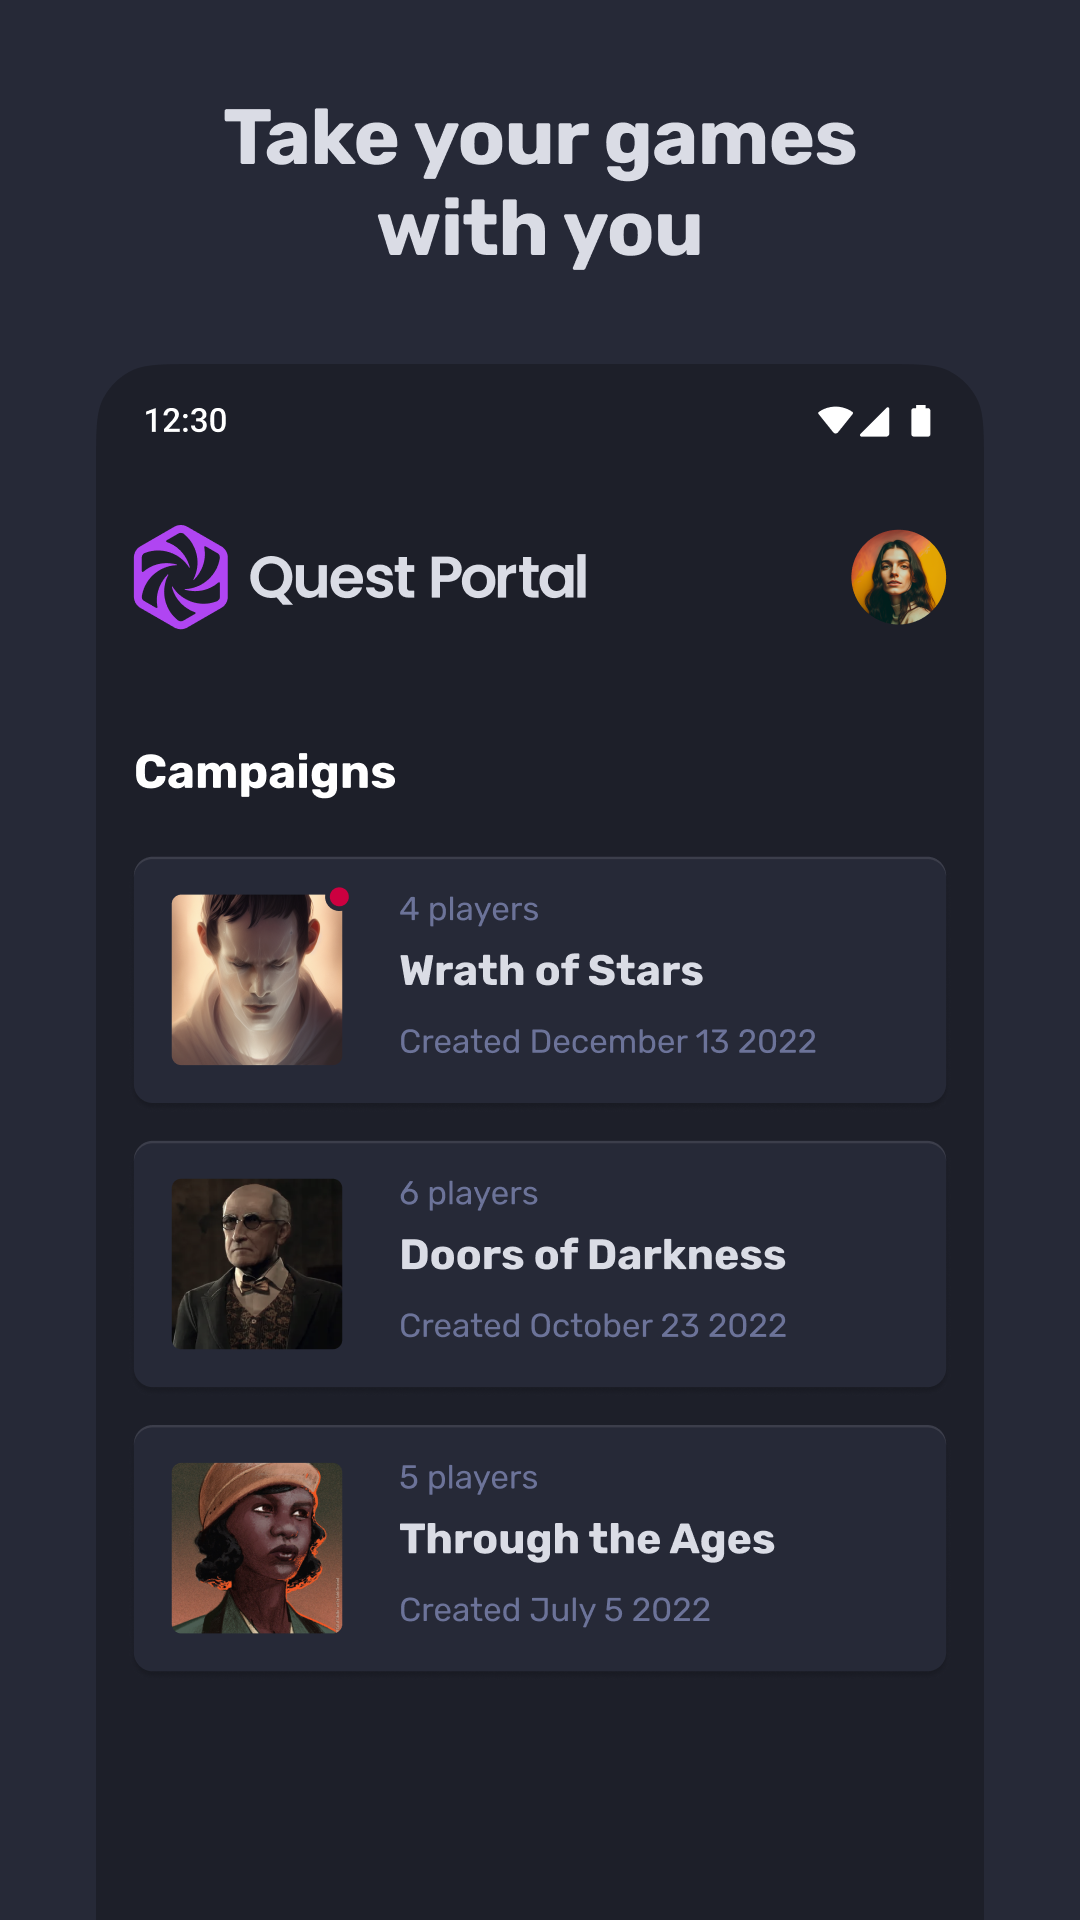The height and width of the screenshot is (1920, 1080).
Task: Tap the 12:30 status bar clock
Action: (x=186, y=421)
